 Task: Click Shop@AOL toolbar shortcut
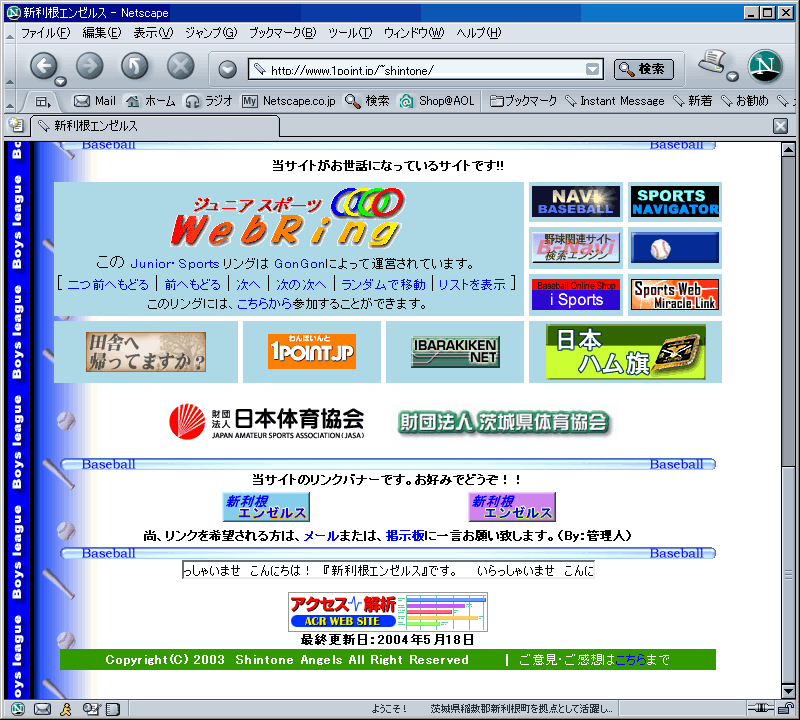437,101
